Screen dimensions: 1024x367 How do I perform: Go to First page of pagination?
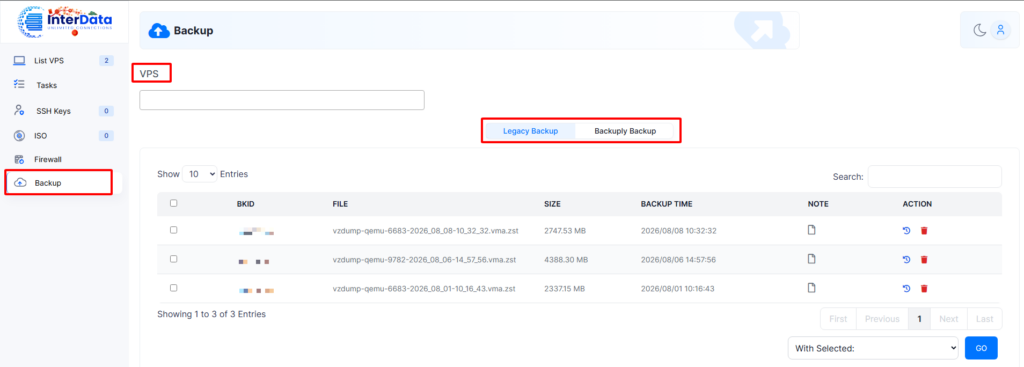tap(838, 319)
